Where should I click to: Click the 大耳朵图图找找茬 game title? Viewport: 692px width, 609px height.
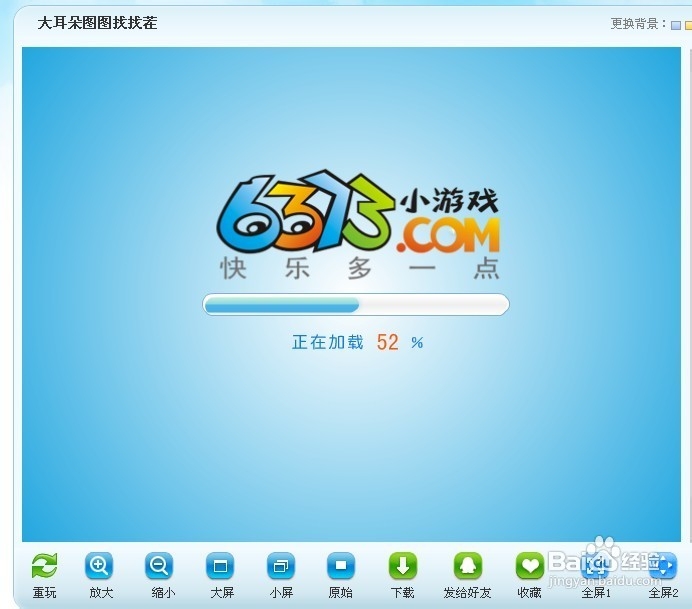click(97, 23)
